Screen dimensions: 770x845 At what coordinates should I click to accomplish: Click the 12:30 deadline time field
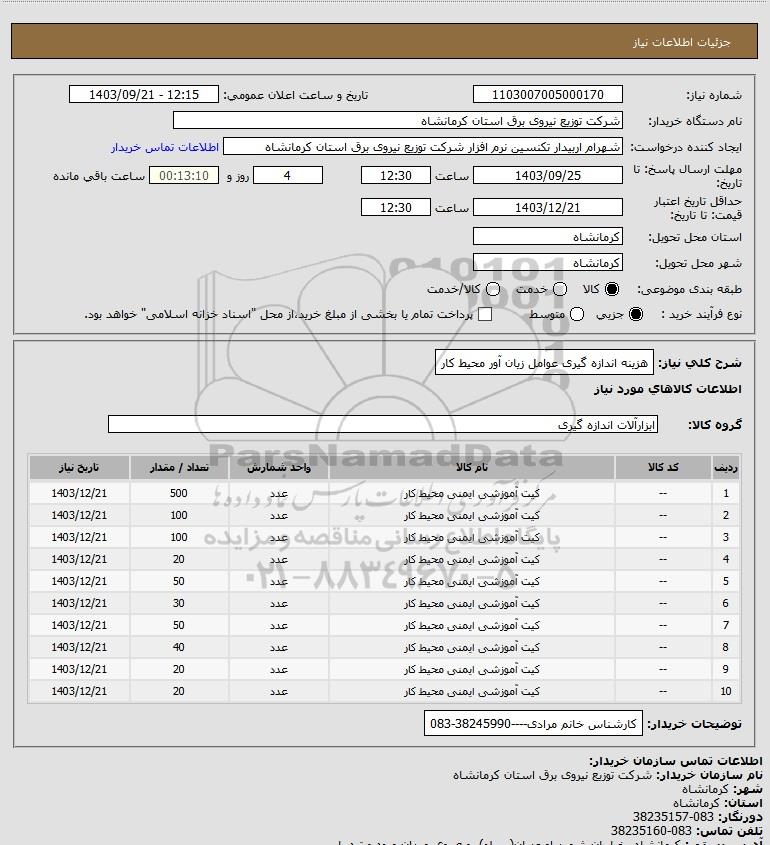pyautogui.click(x=396, y=176)
